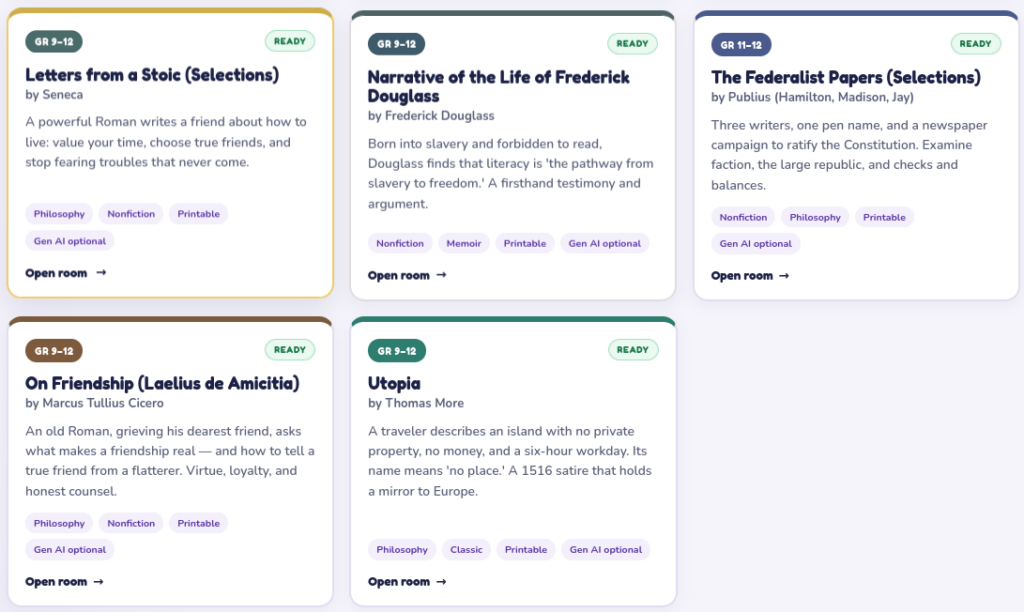Click The Federalist Papers (Selections) title
Viewport: 1024px width, 612px height.
coord(846,77)
